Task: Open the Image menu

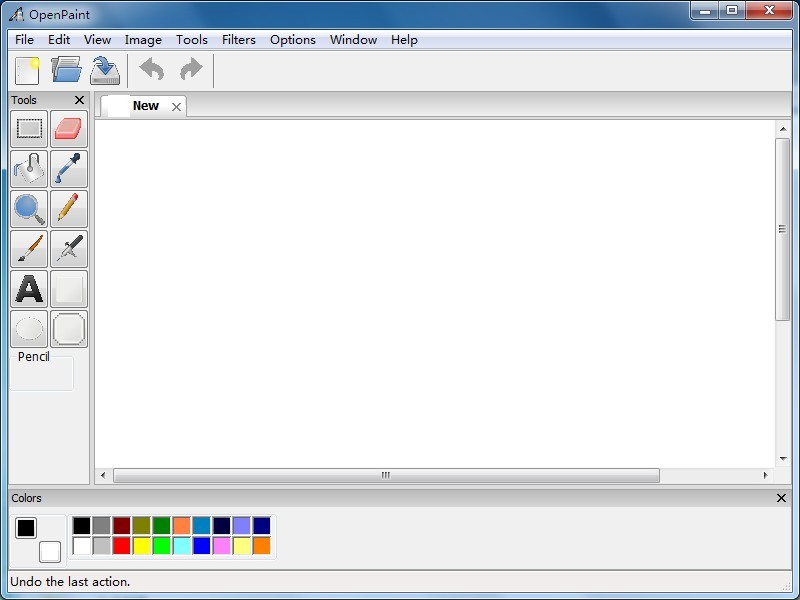Action: [143, 40]
